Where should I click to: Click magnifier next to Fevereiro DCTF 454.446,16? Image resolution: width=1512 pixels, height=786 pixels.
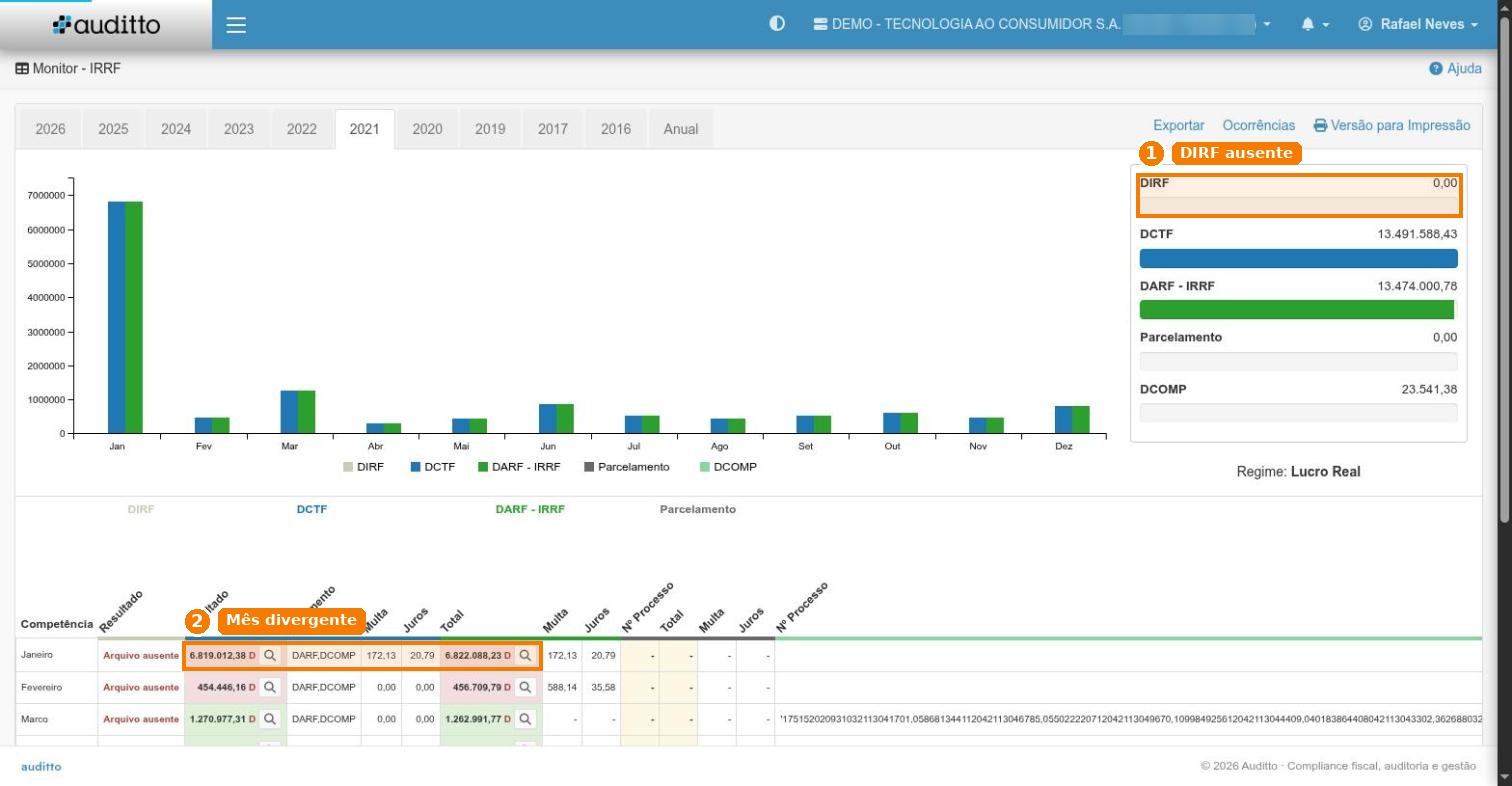pyautogui.click(x=269, y=688)
